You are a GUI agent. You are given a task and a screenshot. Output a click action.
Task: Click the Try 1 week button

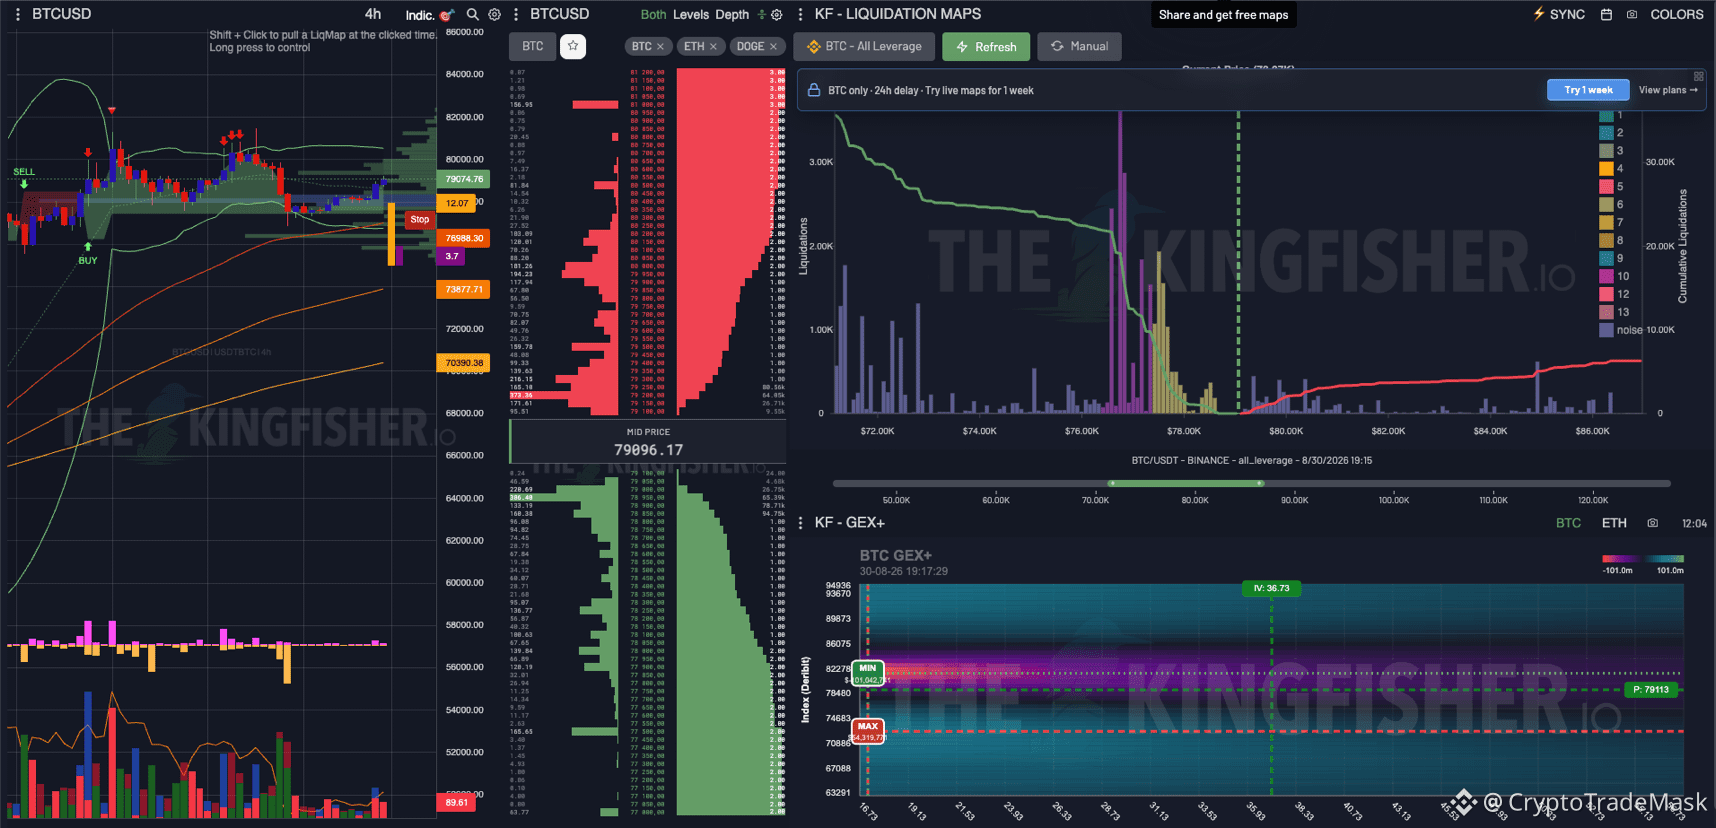click(1589, 90)
